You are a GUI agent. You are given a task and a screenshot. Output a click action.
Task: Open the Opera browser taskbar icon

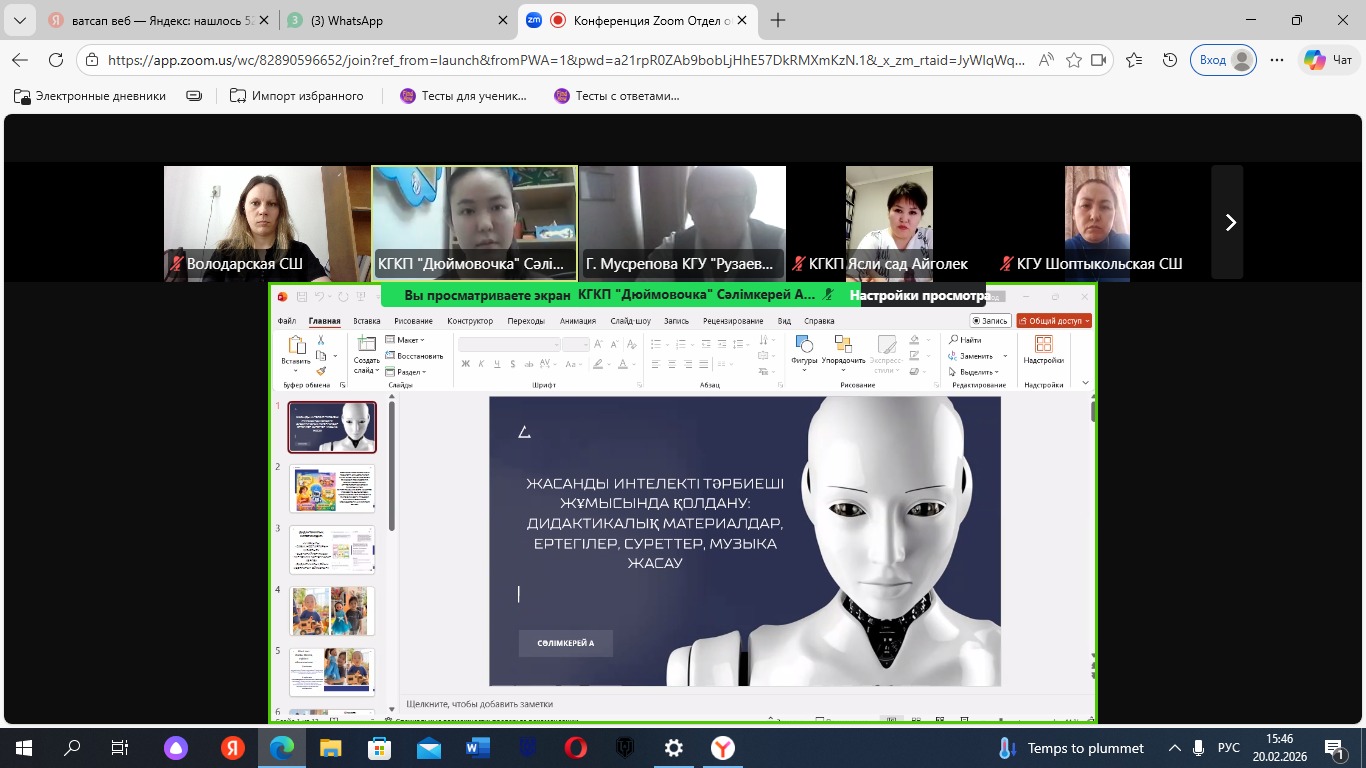[x=575, y=748]
